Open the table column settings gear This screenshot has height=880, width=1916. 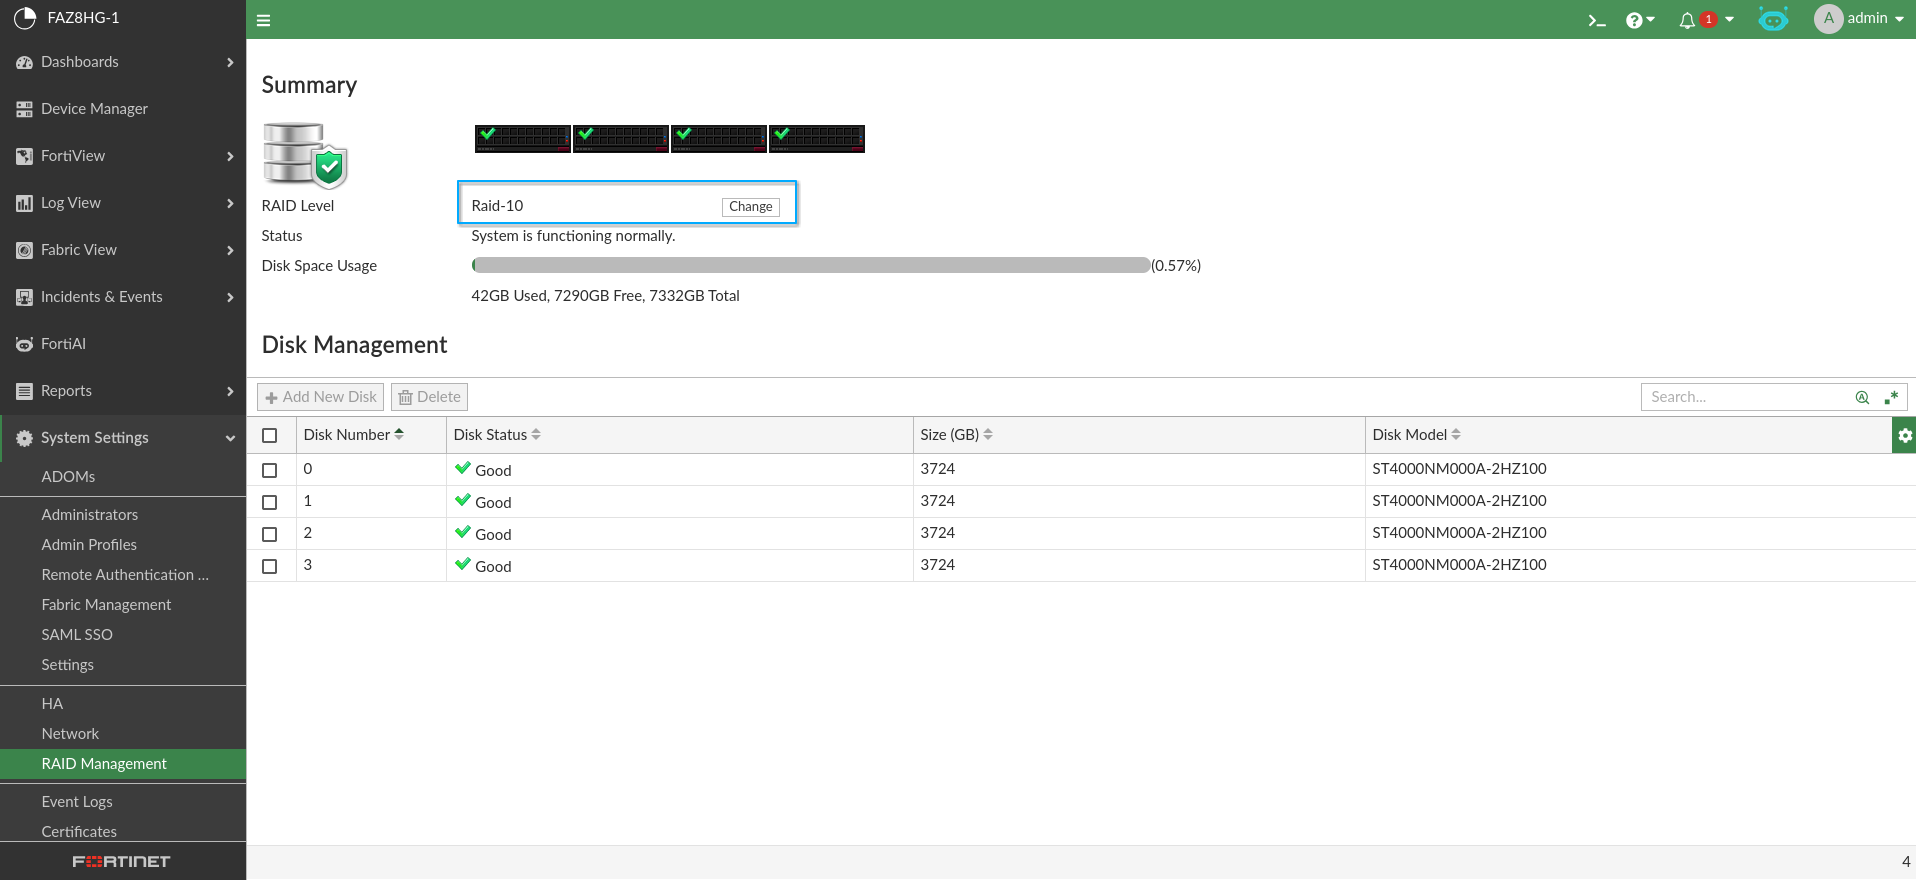[1905, 435]
